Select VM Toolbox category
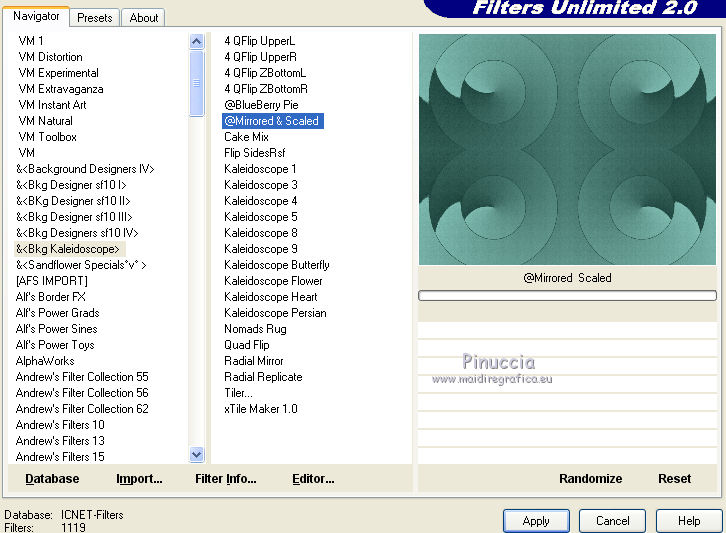This screenshot has width=726, height=533. pos(47,137)
